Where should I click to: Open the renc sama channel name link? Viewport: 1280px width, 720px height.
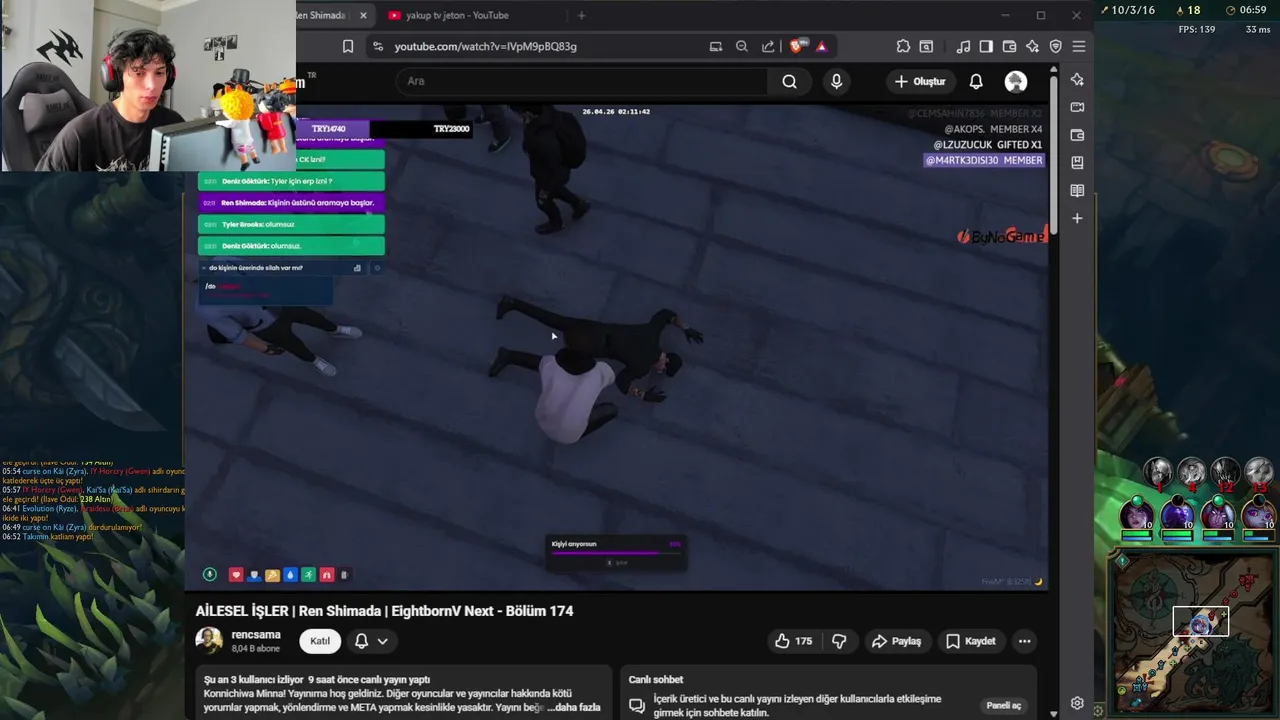pyautogui.click(x=256, y=634)
